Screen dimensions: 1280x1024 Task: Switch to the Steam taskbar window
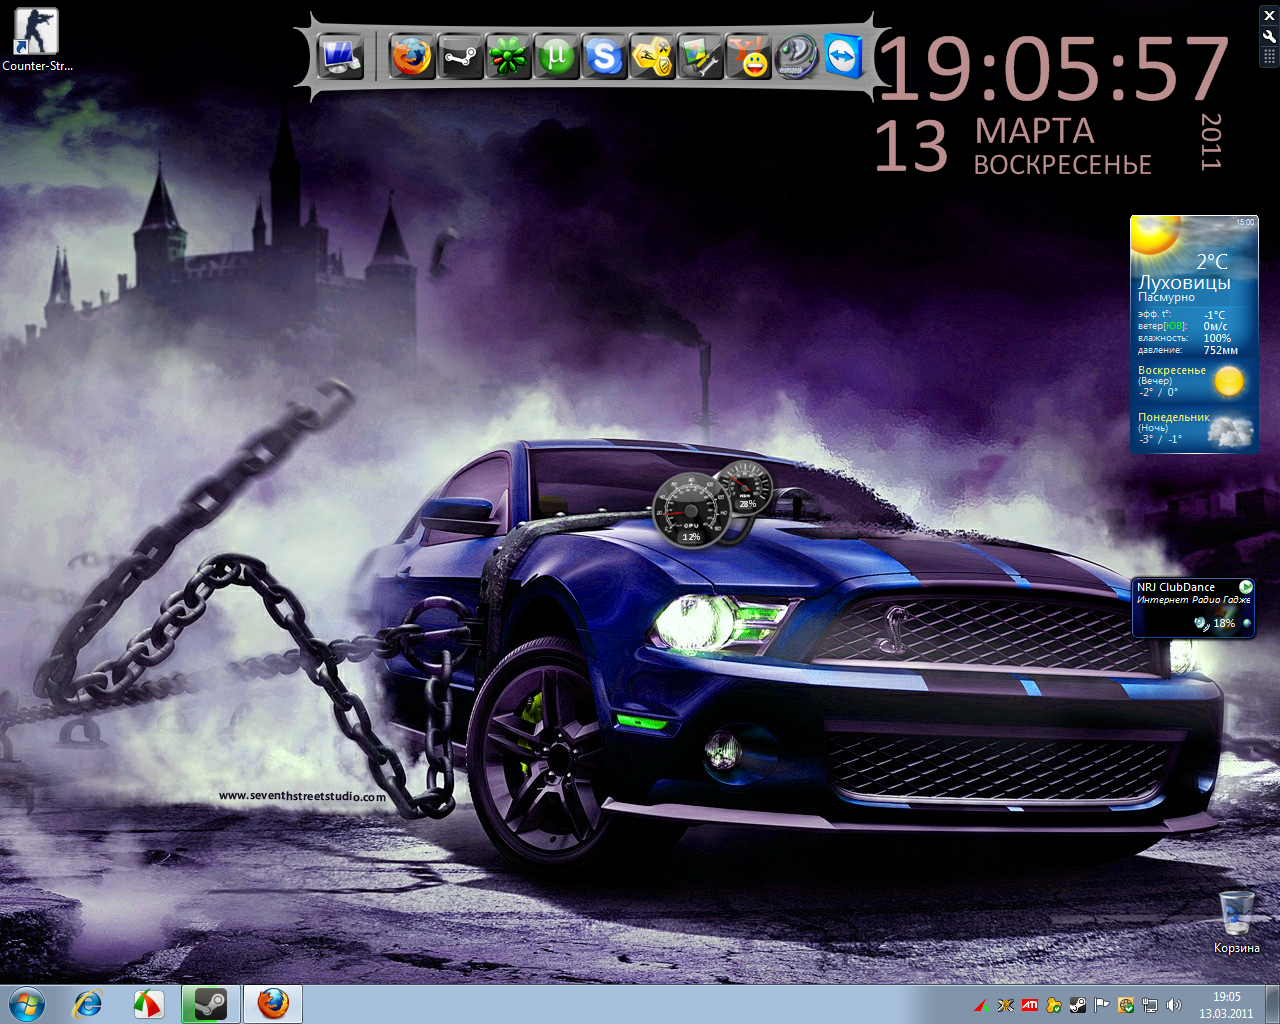pyautogui.click(x=210, y=1004)
